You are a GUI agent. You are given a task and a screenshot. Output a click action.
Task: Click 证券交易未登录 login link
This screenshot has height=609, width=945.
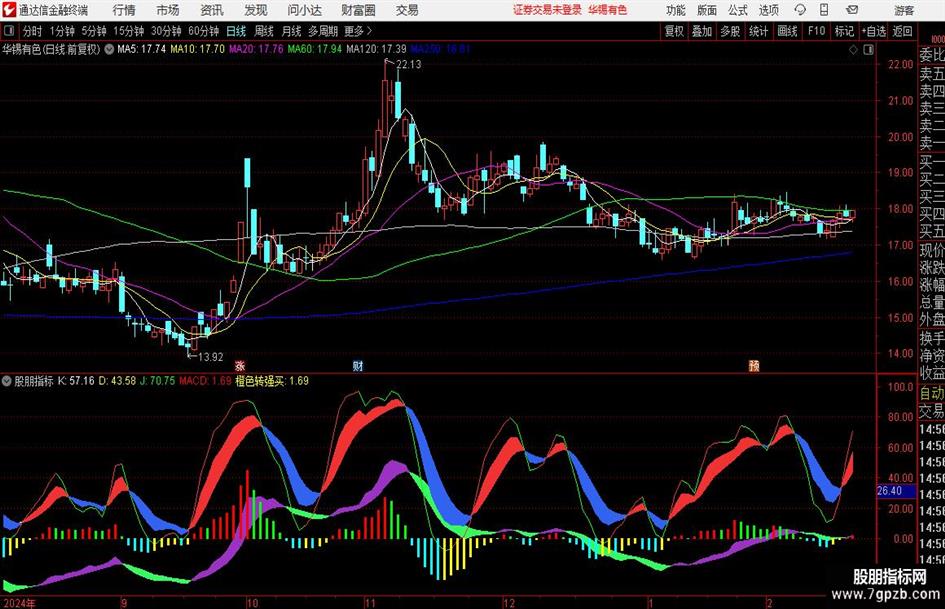click(547, 10)
